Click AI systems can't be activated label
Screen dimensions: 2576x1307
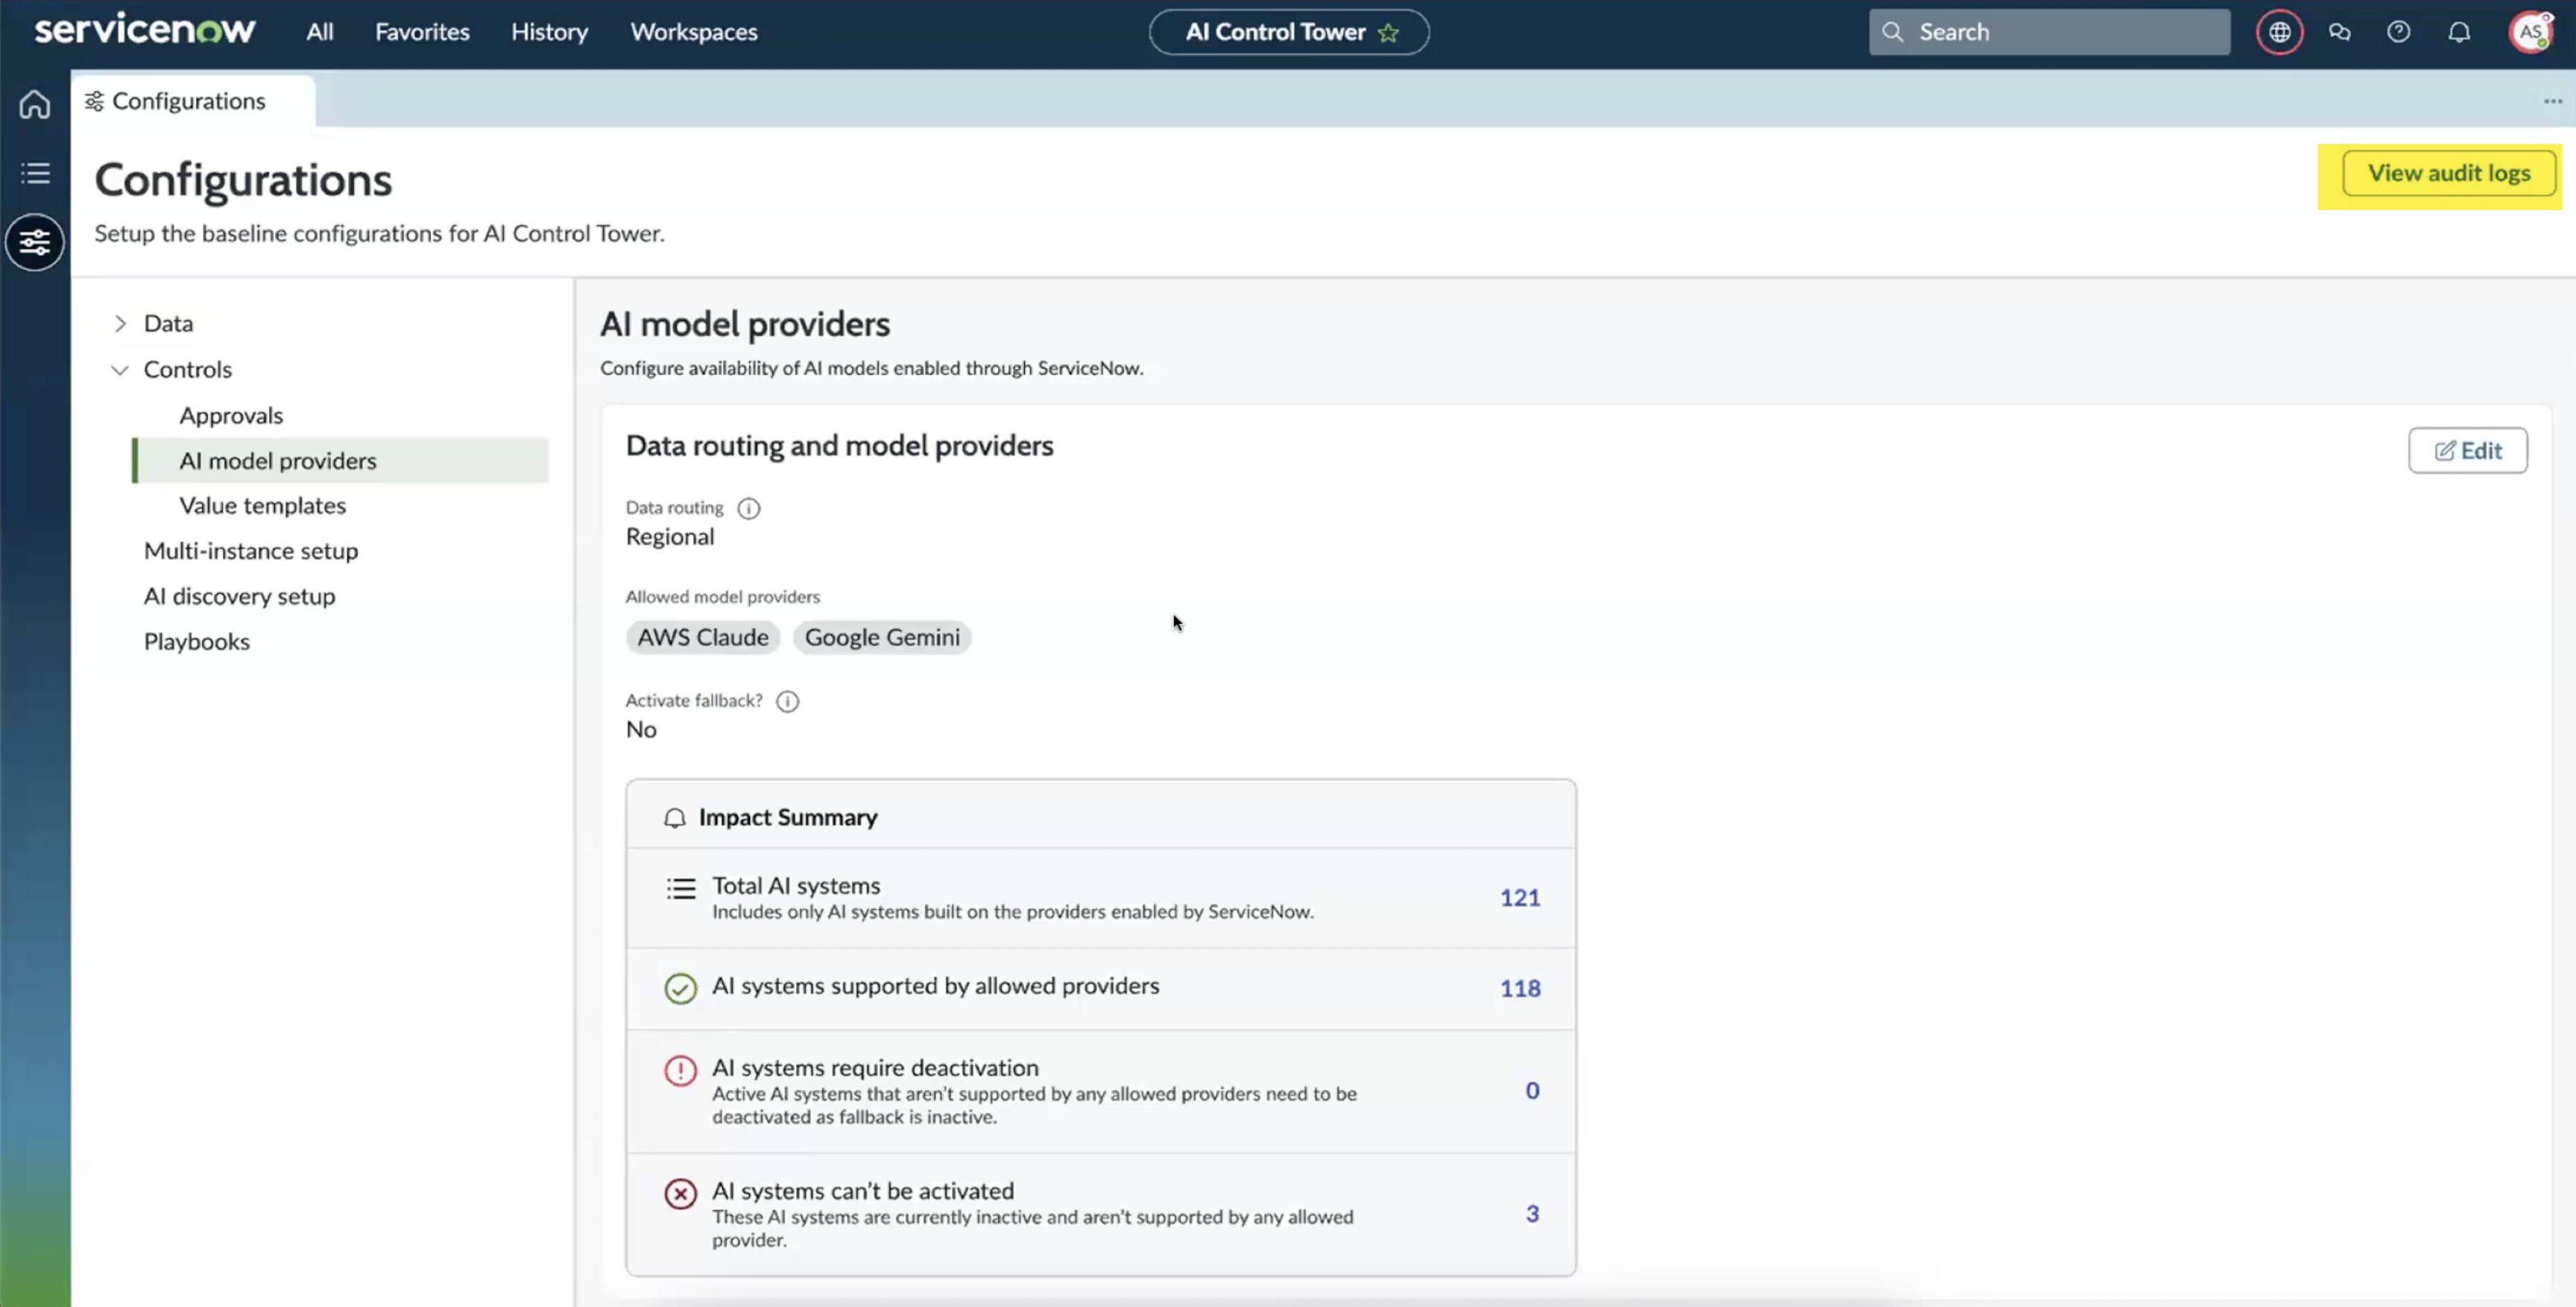coord(862,1191)
